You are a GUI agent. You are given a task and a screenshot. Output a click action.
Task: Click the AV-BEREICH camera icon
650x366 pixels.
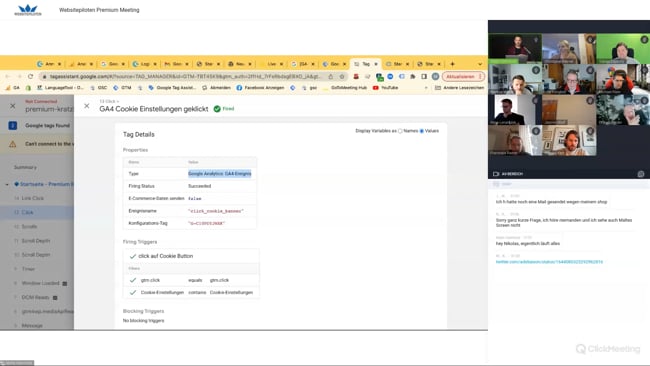click(496, 174)
